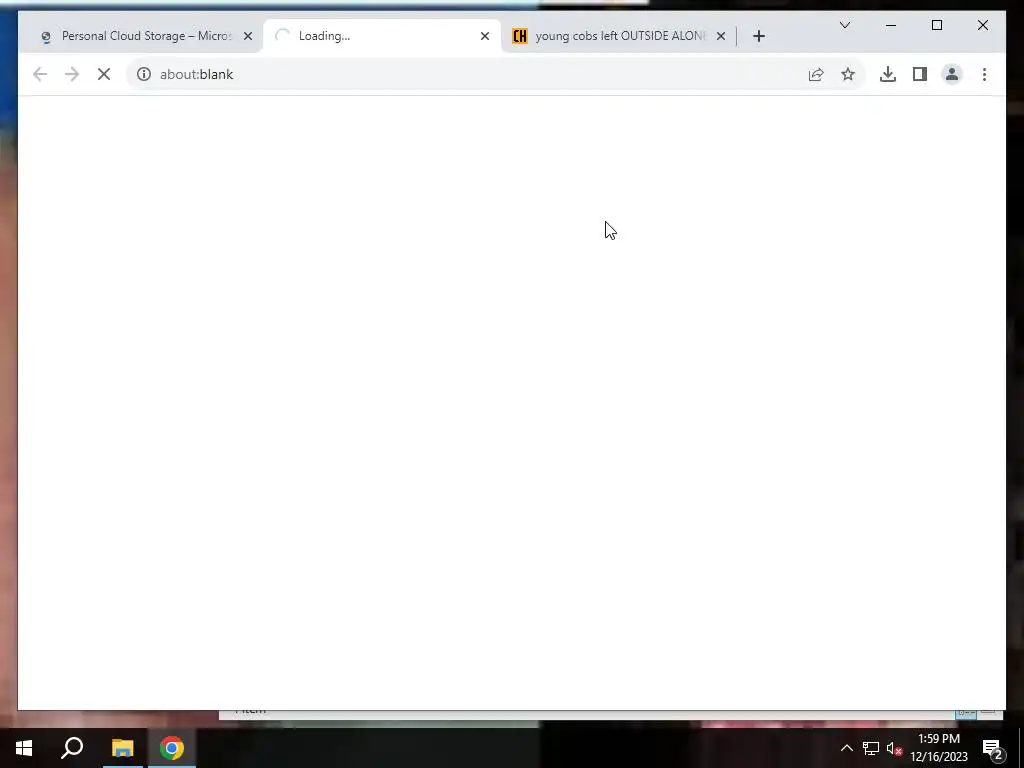Select the Loading... tab
The image size is (1024, 768).
point(381,36)
